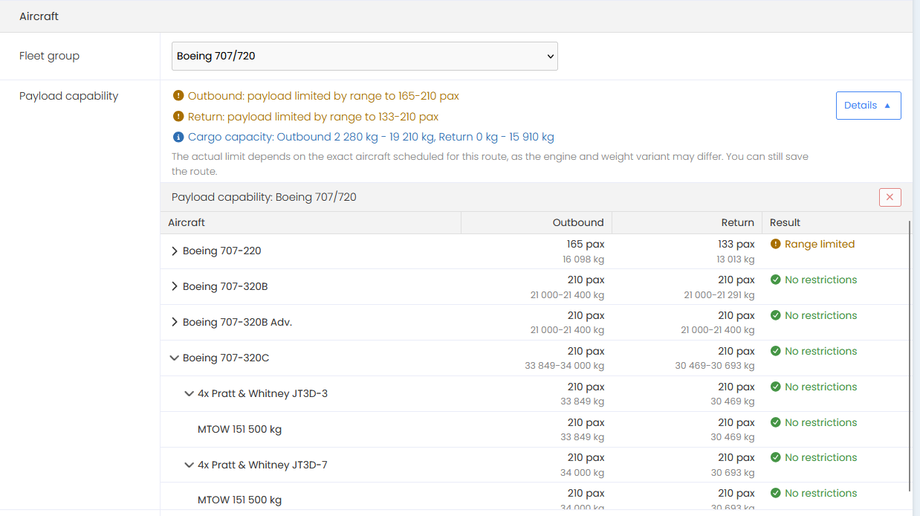This screenshot has width=920, height=516.
Task: Select the Boeing 707-320C row label
Action: (226, 358)
